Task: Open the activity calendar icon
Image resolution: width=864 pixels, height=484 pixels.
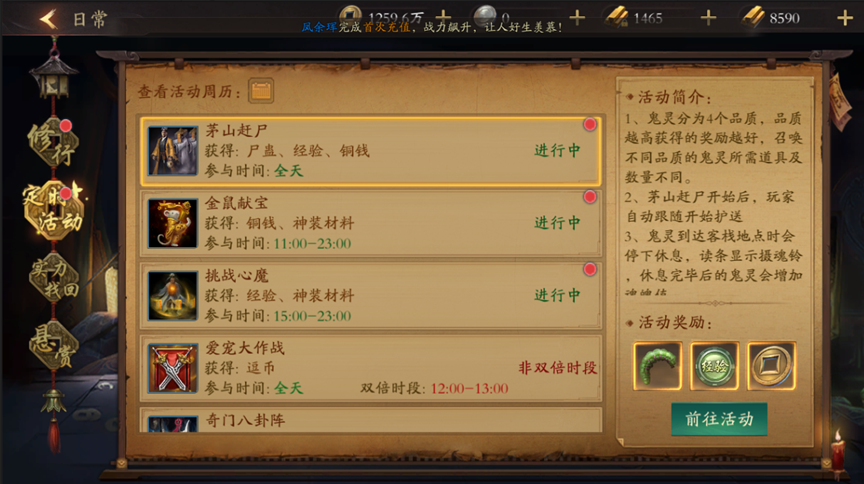Action: (x=261, y=91)
